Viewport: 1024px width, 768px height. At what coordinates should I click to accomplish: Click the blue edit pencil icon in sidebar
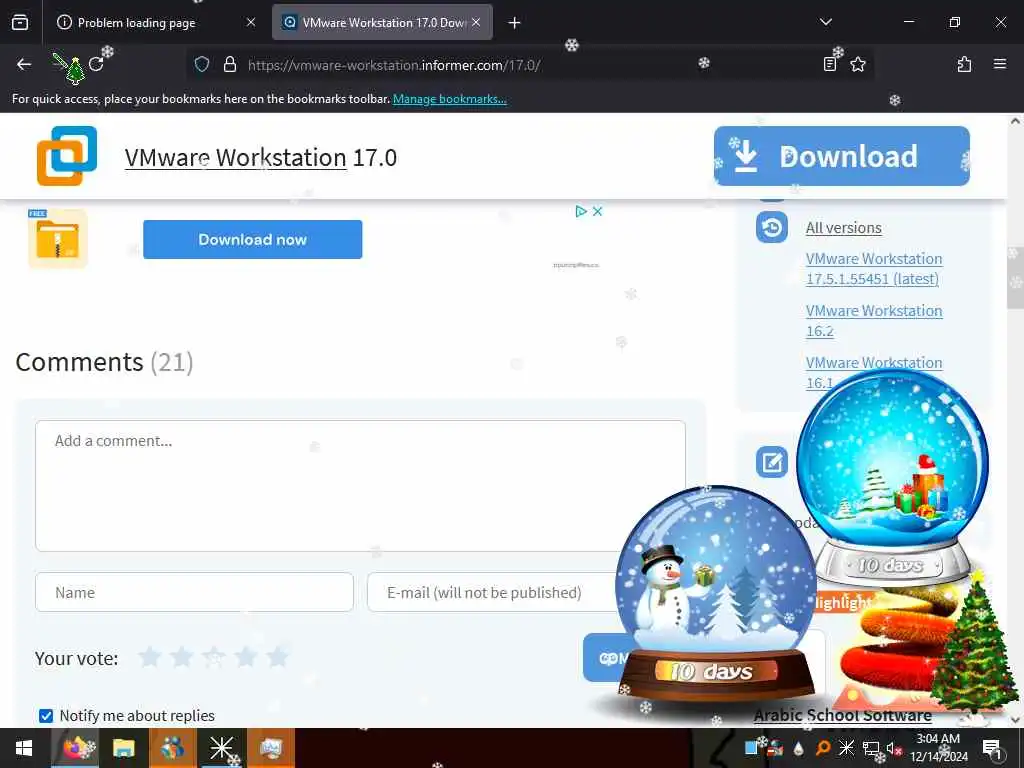[771, 462]
